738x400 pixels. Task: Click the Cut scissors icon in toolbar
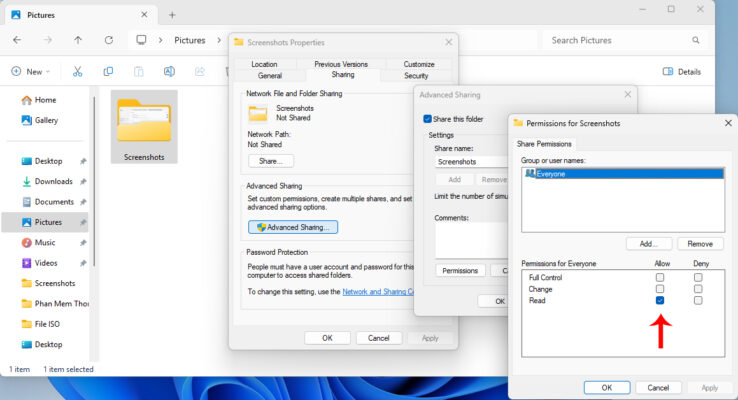pyautogui.click(x=76, y=72)
